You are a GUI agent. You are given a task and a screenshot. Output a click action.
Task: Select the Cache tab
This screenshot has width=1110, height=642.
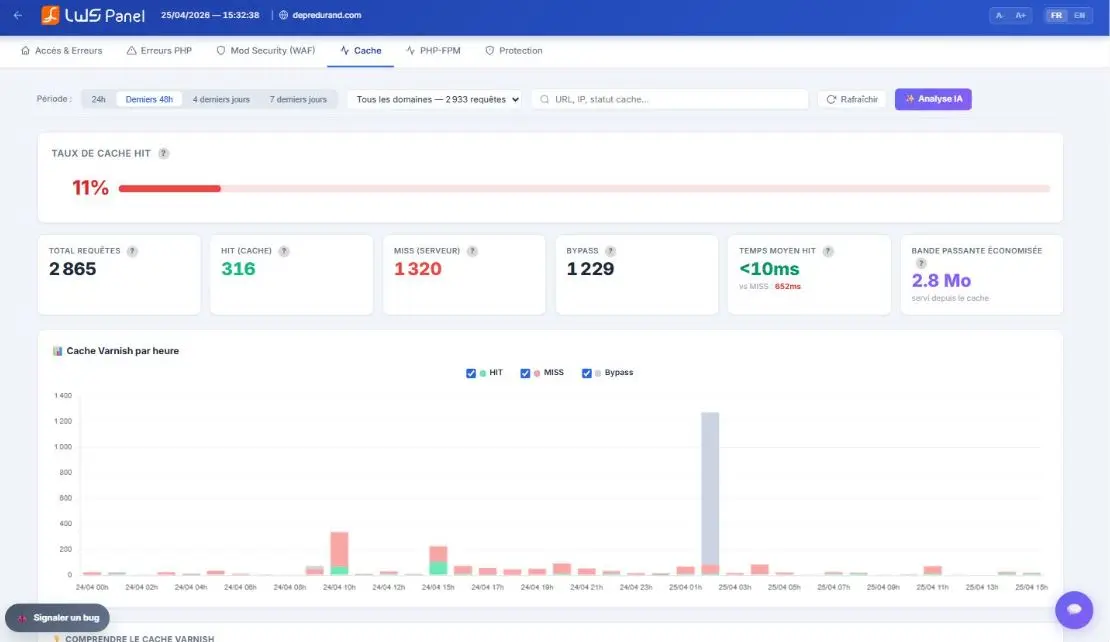coord(360,51)
